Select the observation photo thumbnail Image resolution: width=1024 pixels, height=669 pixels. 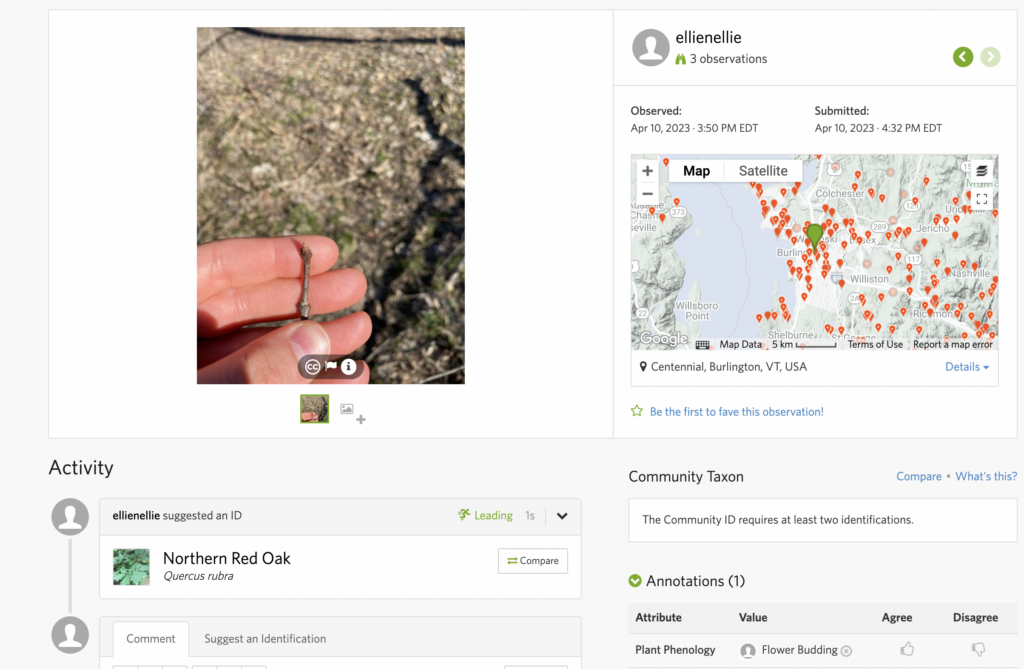[x=314, y=409]
